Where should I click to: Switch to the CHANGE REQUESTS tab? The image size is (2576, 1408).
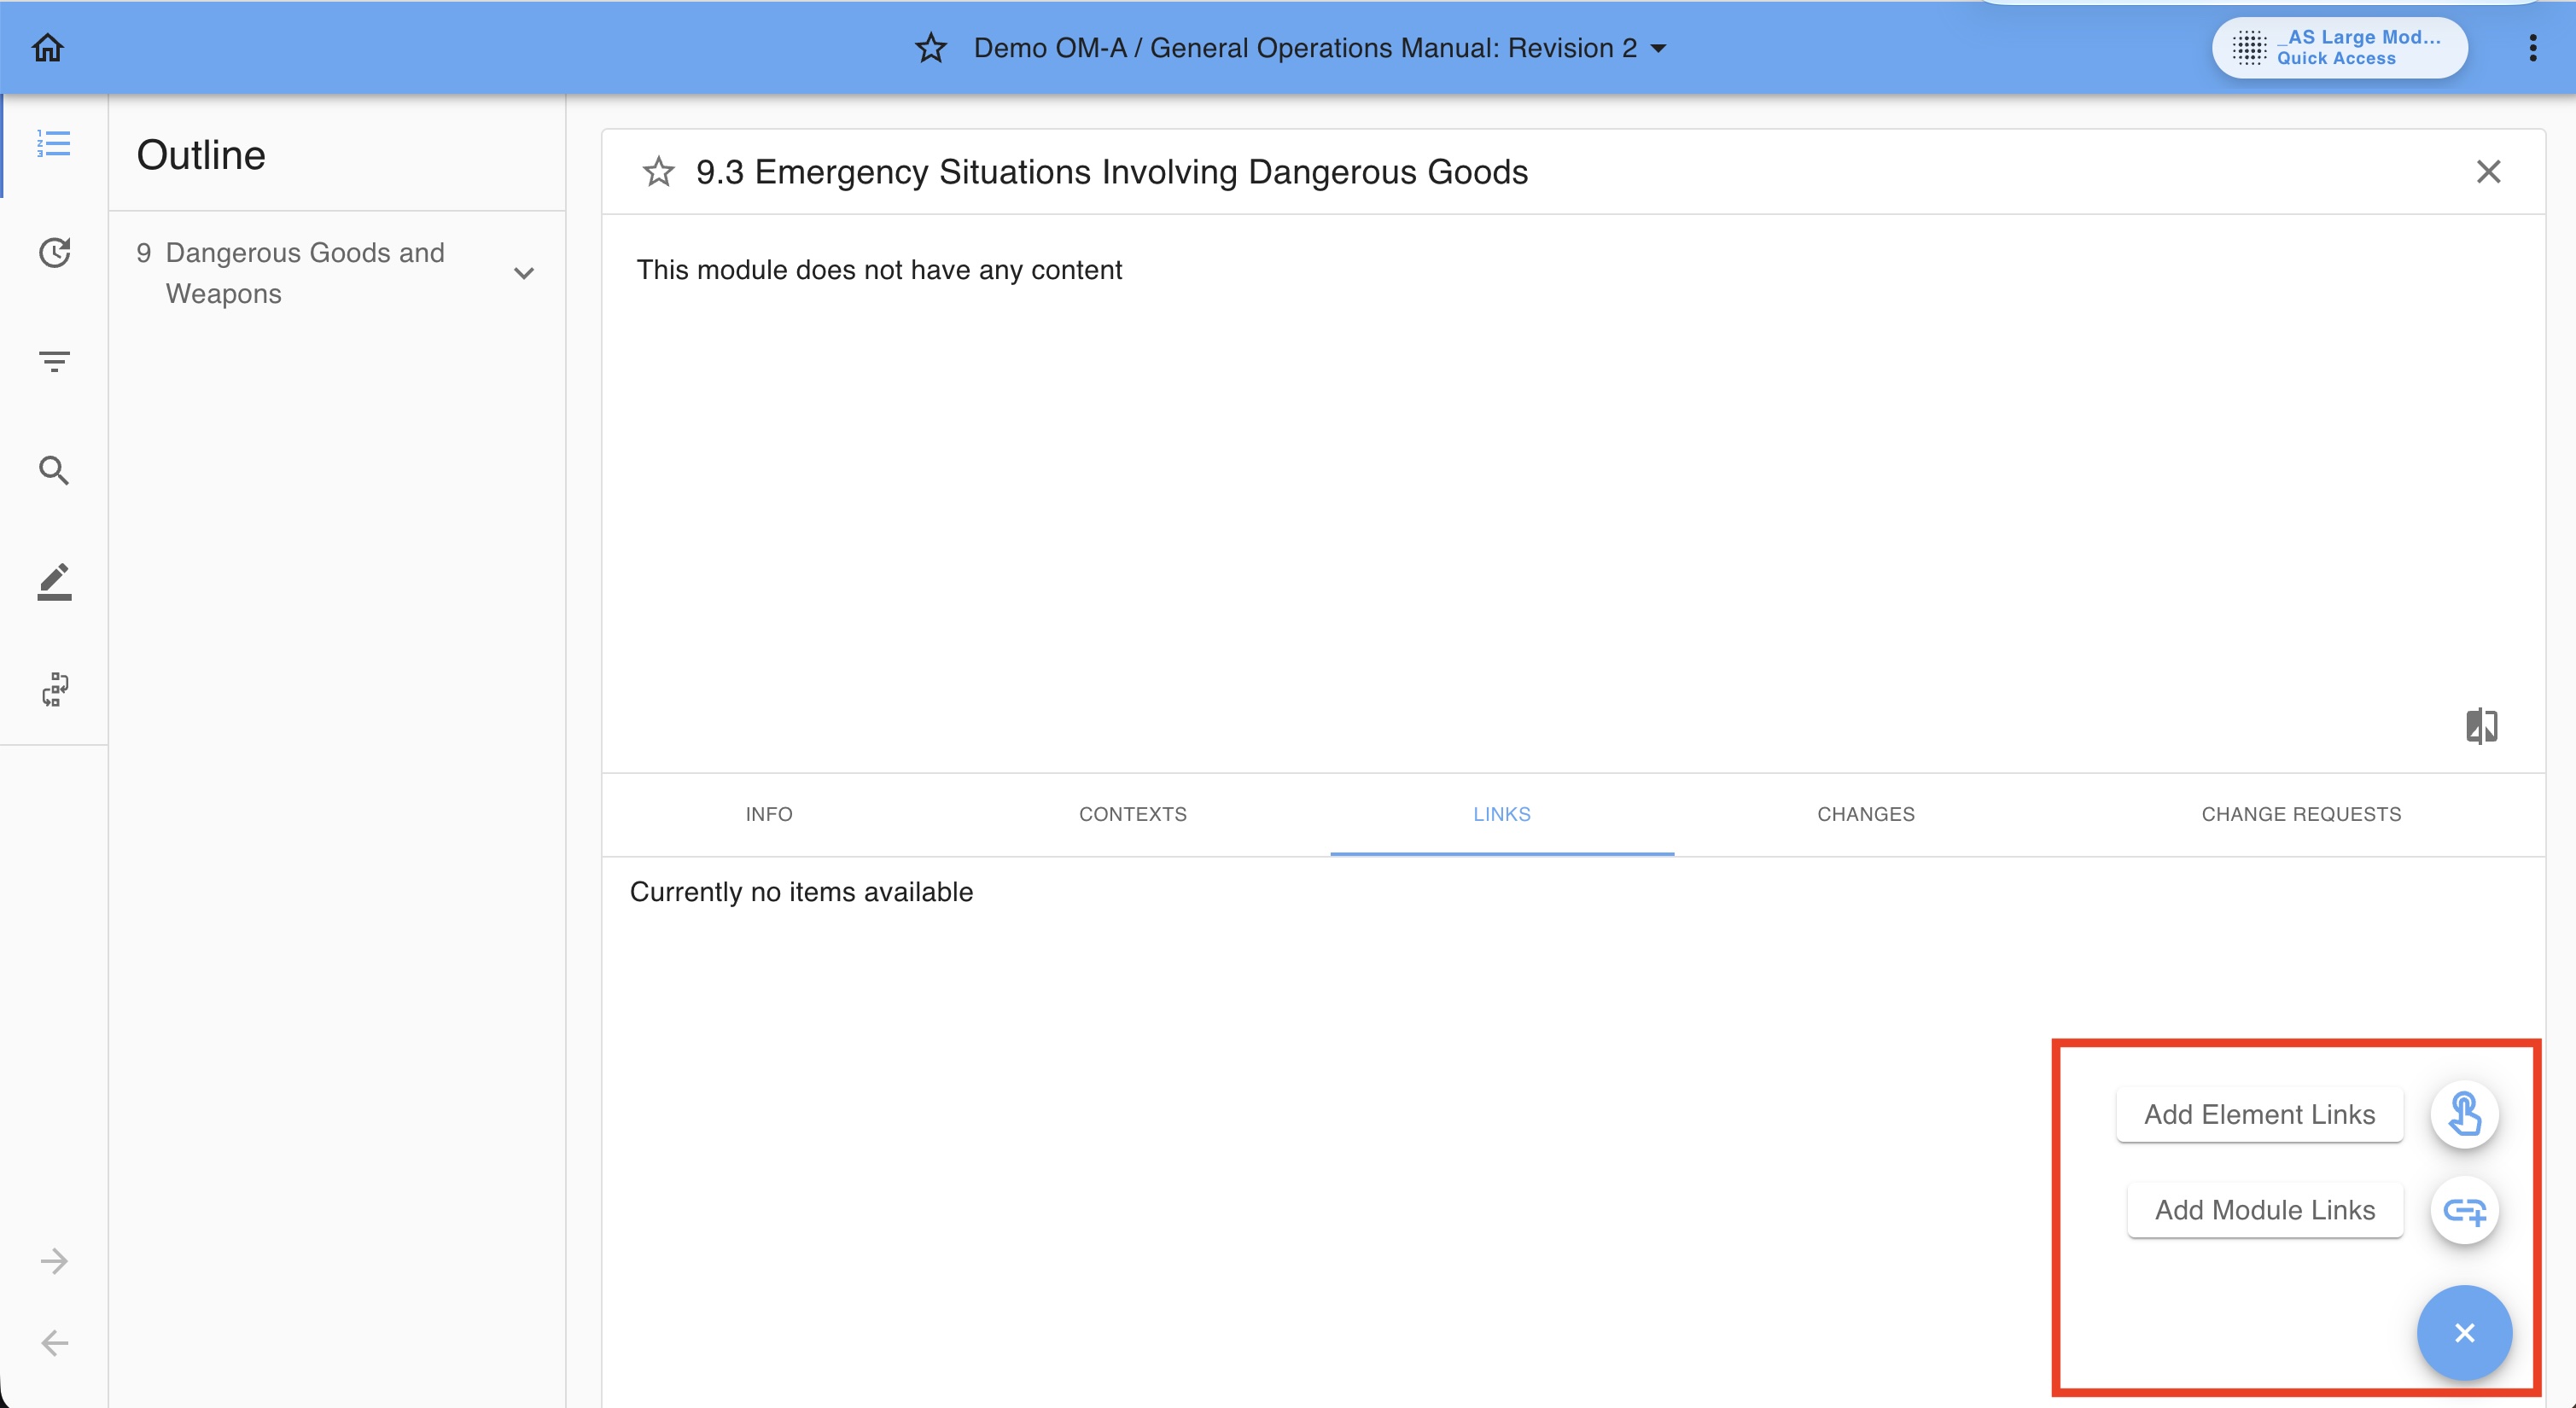tap(2300, 814)
